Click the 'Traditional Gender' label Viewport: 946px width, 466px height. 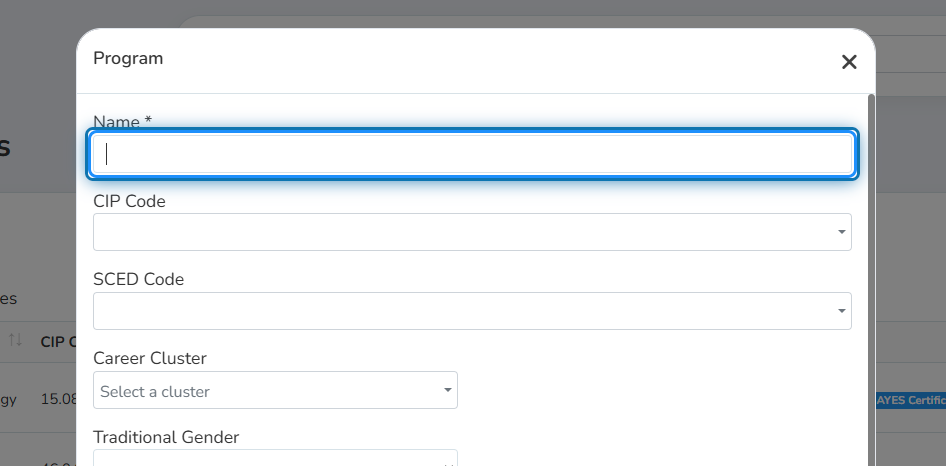coord(166,437)
